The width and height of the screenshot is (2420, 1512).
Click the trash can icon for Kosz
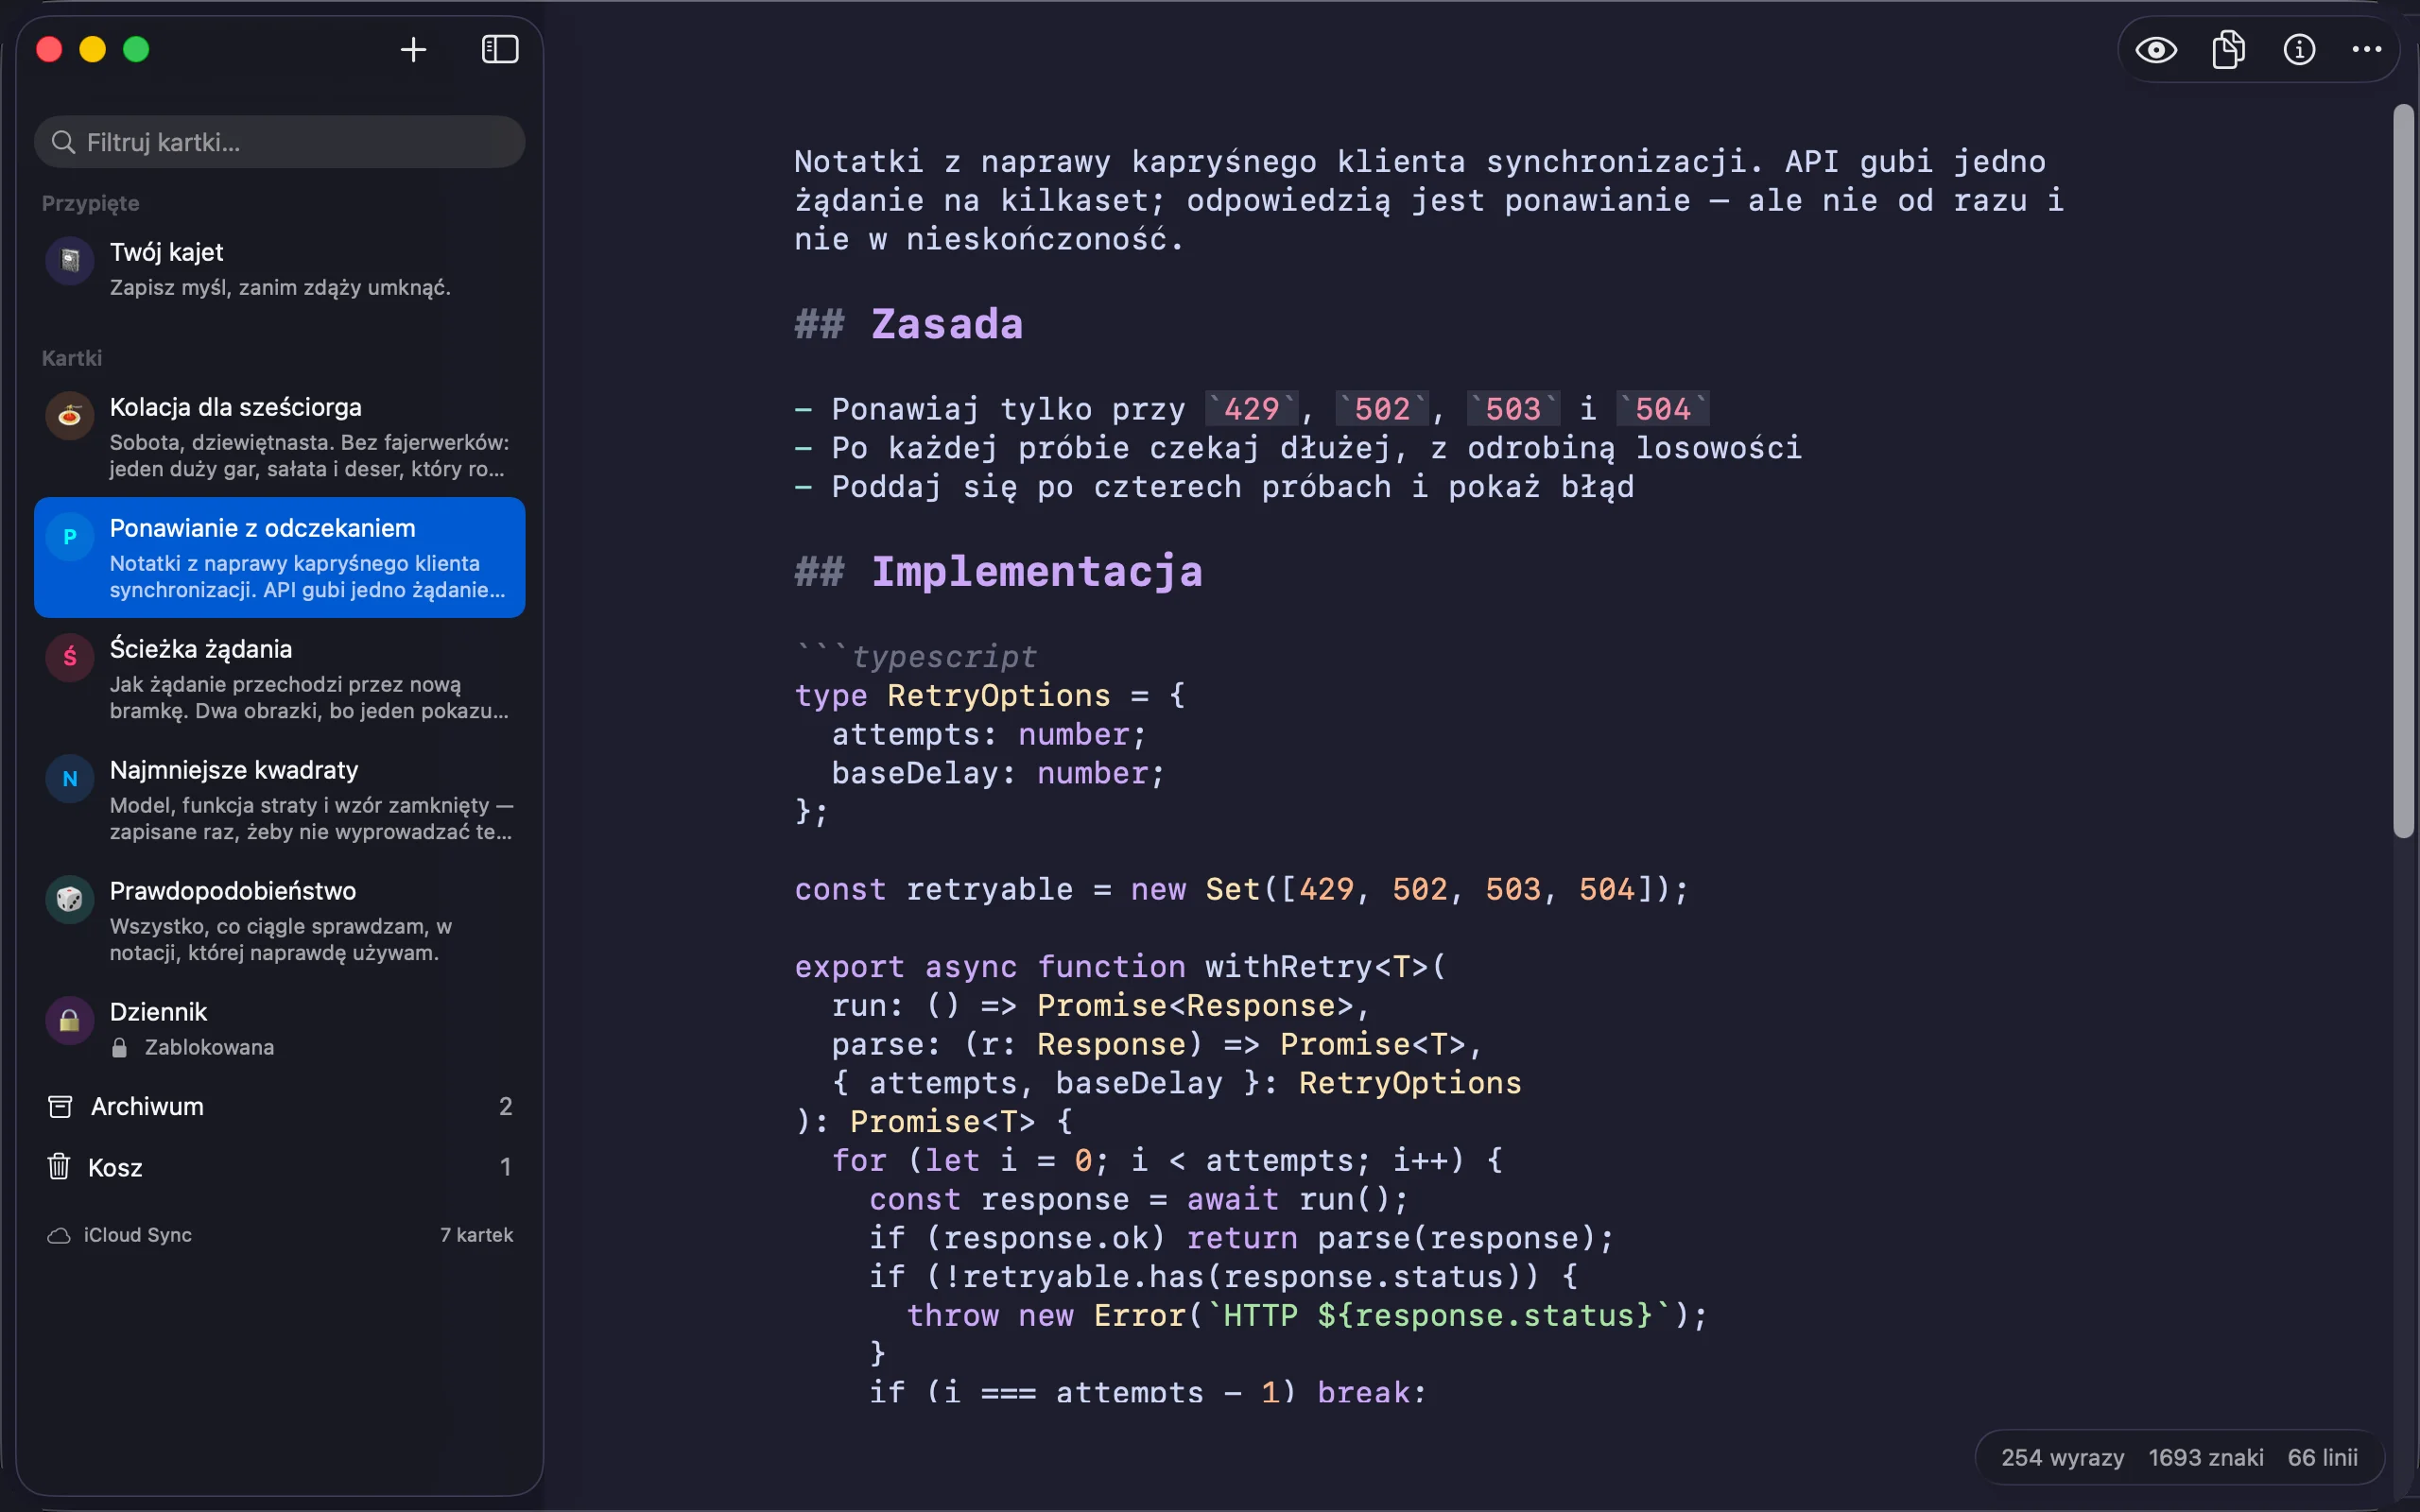pos(59,1166)
